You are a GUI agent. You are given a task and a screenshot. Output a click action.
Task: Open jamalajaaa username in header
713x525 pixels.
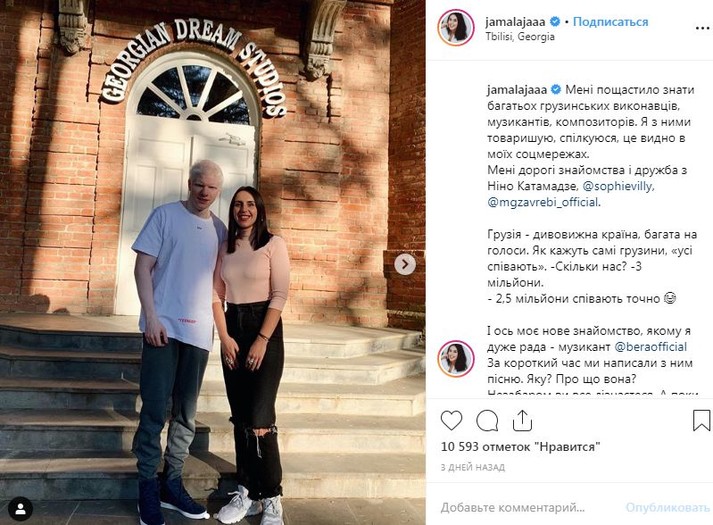[516, 21]
